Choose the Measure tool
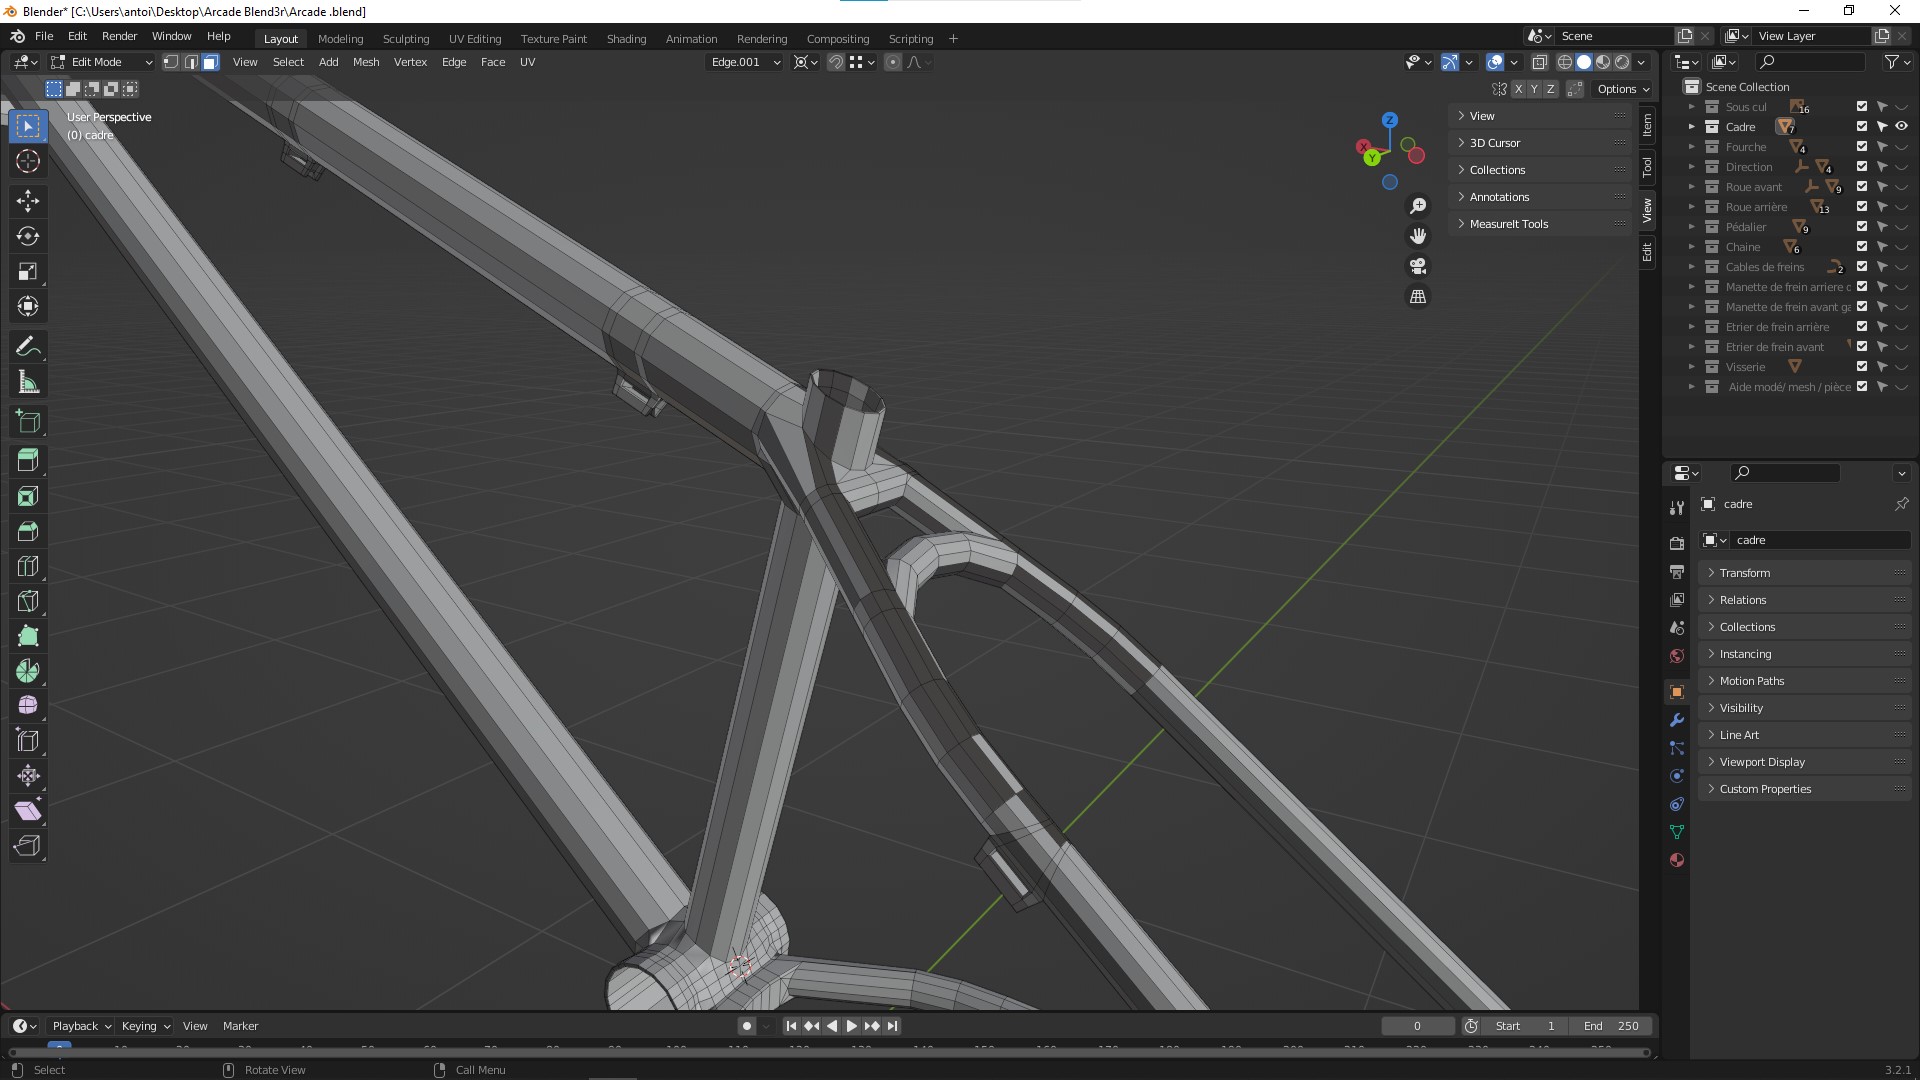The height and width of the screenshot is (1080, 1920). [28, 382]
